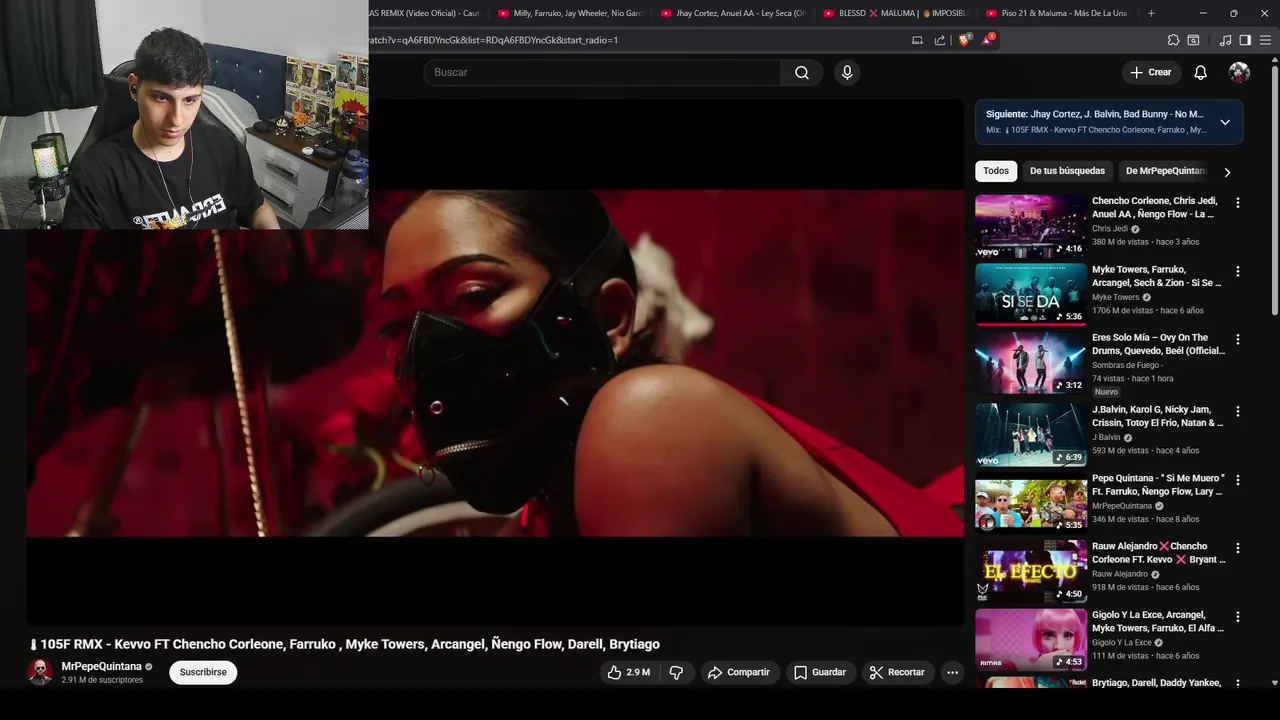Select the De MrPepeQuintana chip
Screen dimensions: 1280x720
tap(1166, 171)
